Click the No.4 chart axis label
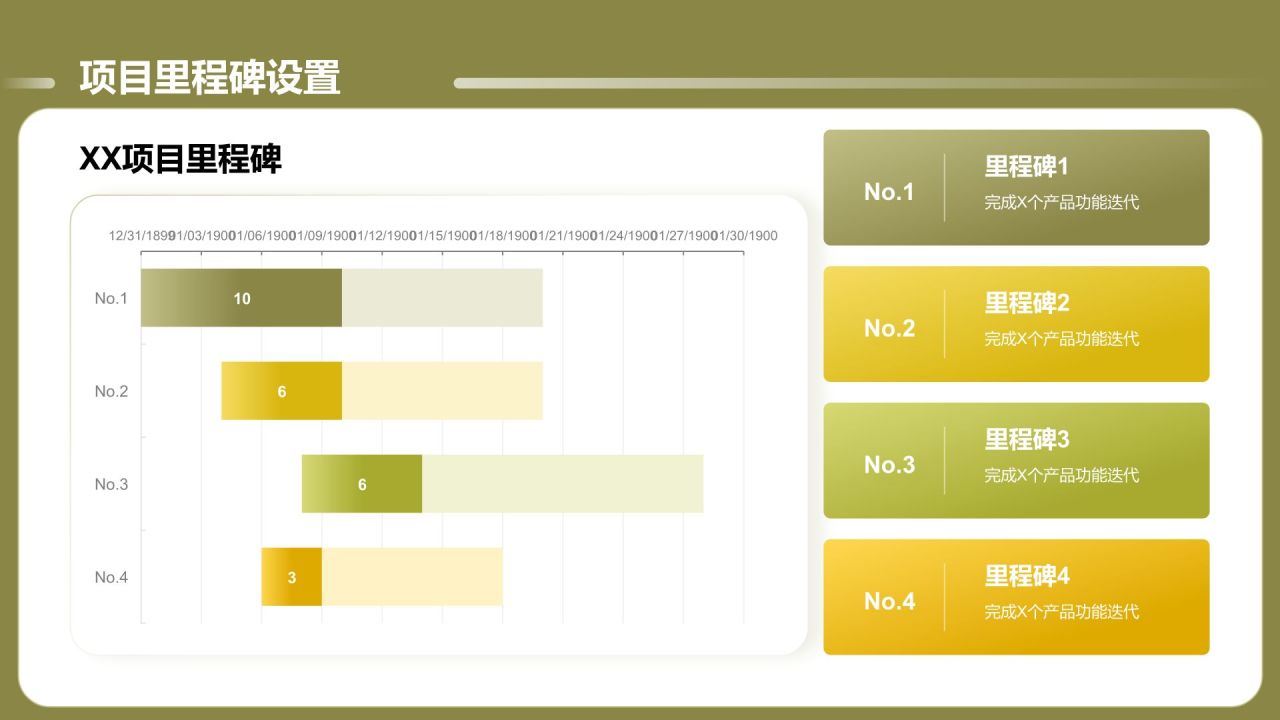The image size is (1280, 720). tap(111, 577)
